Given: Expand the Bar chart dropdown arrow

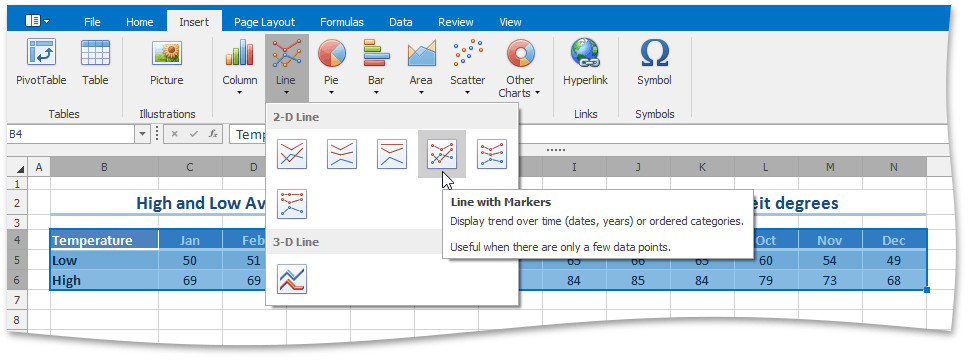Looking at the screenshot, I should pyautogui.click(x=376, y=93).
